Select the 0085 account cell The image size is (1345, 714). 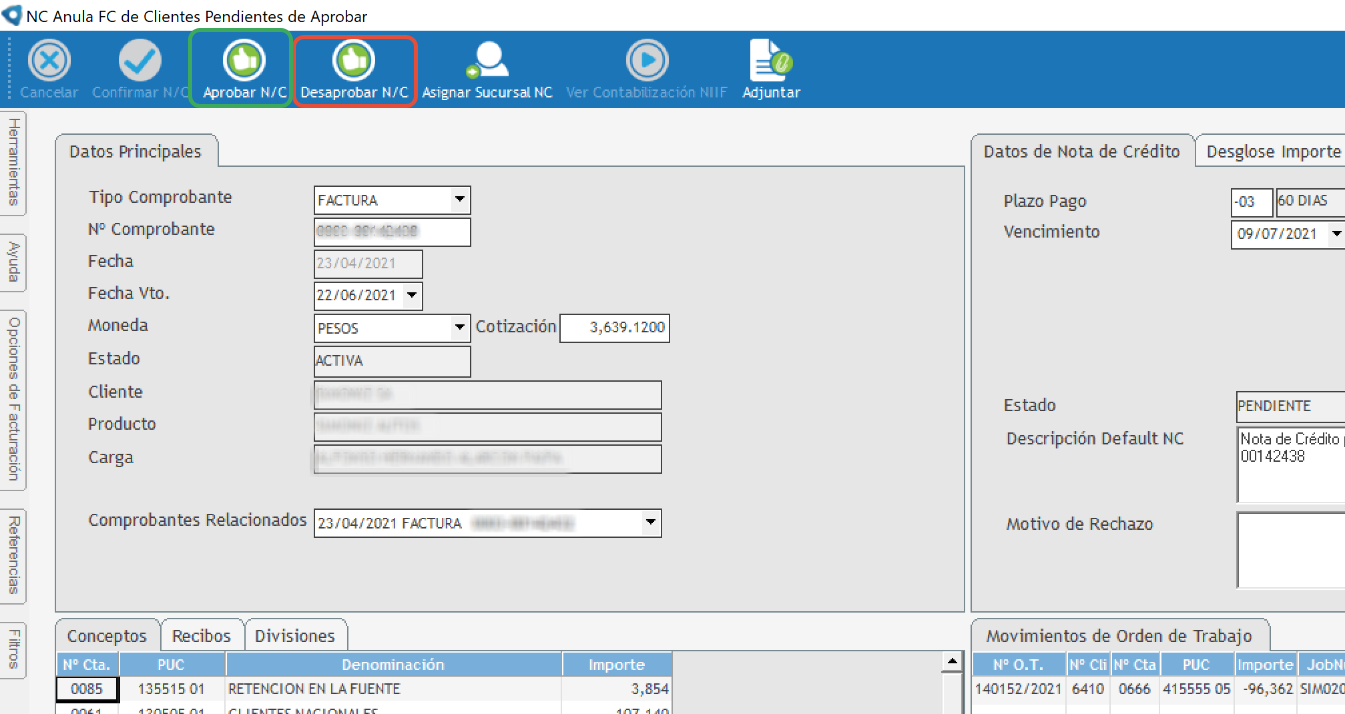[x=88, y=689]
